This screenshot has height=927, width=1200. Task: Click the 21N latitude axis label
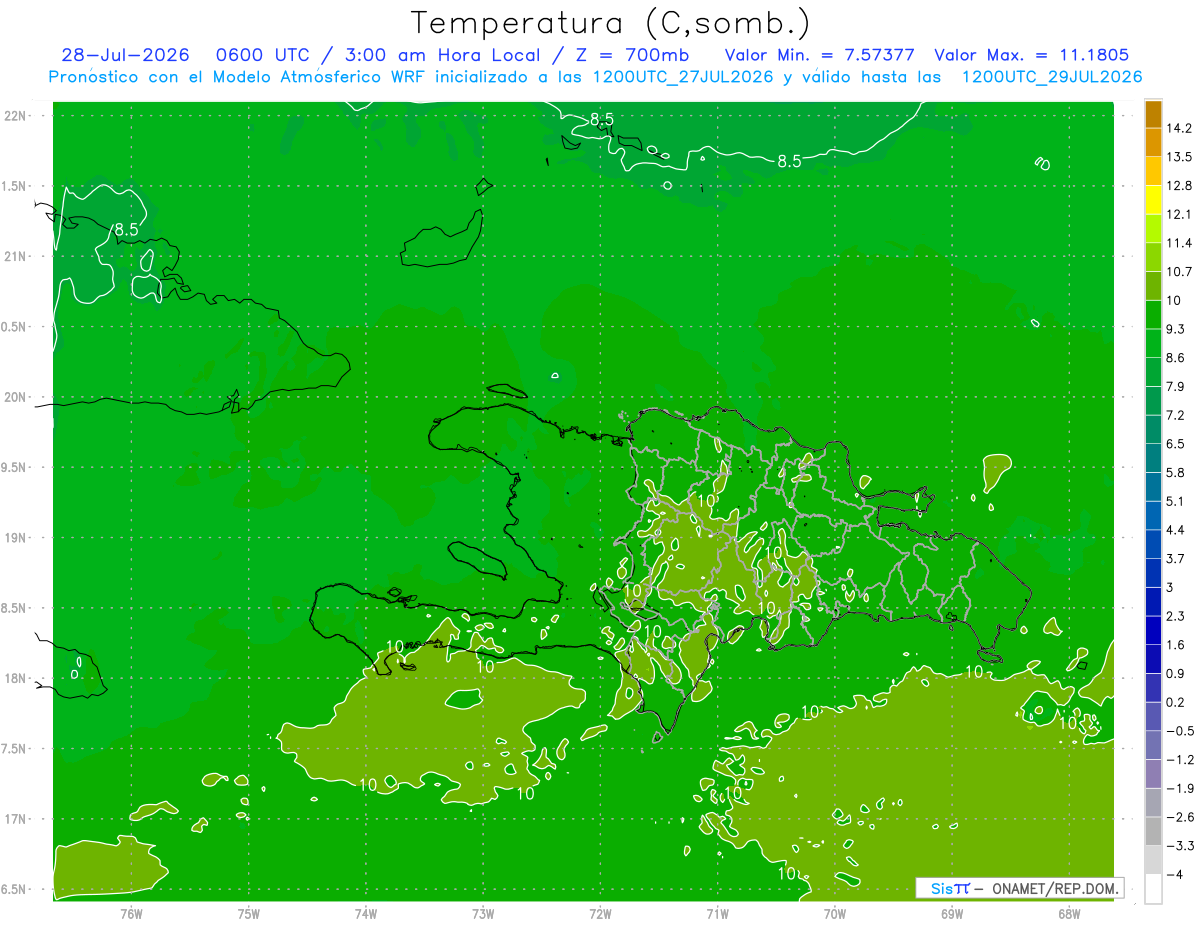pos(15,256)
